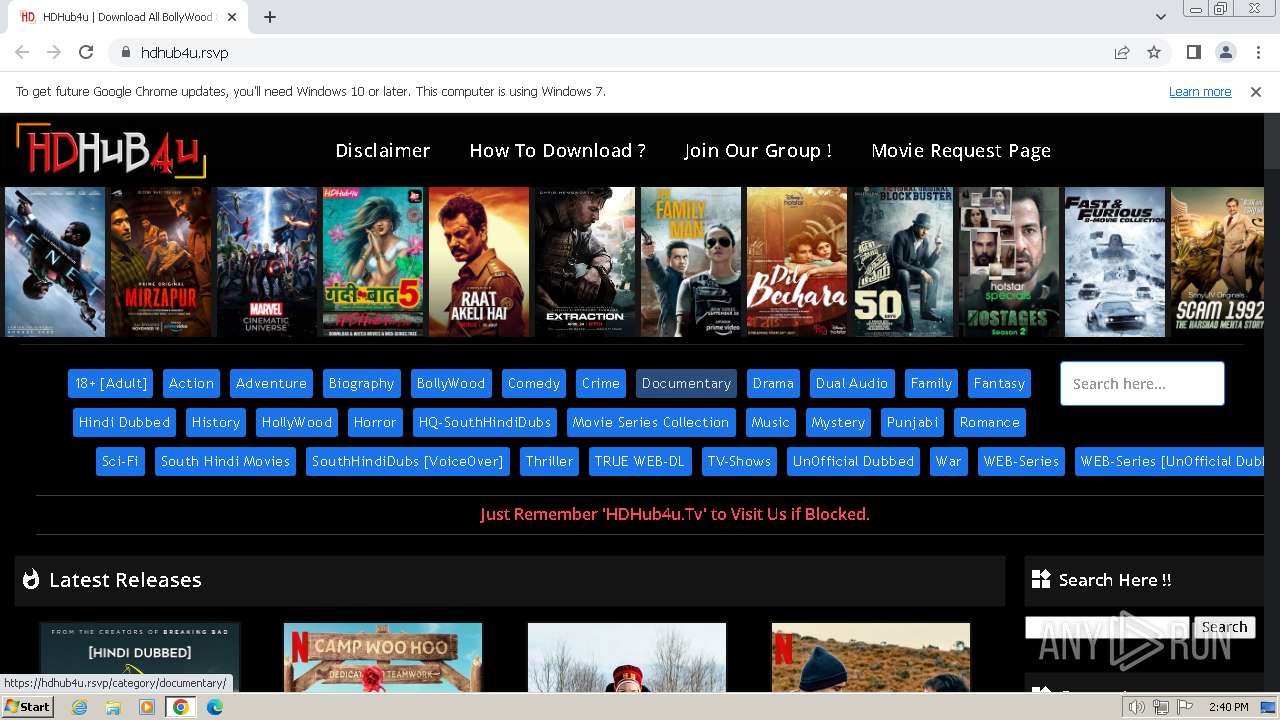Click the sidebar Search button
This screenshot has height=720, width=1280.
click(1224, 627)
